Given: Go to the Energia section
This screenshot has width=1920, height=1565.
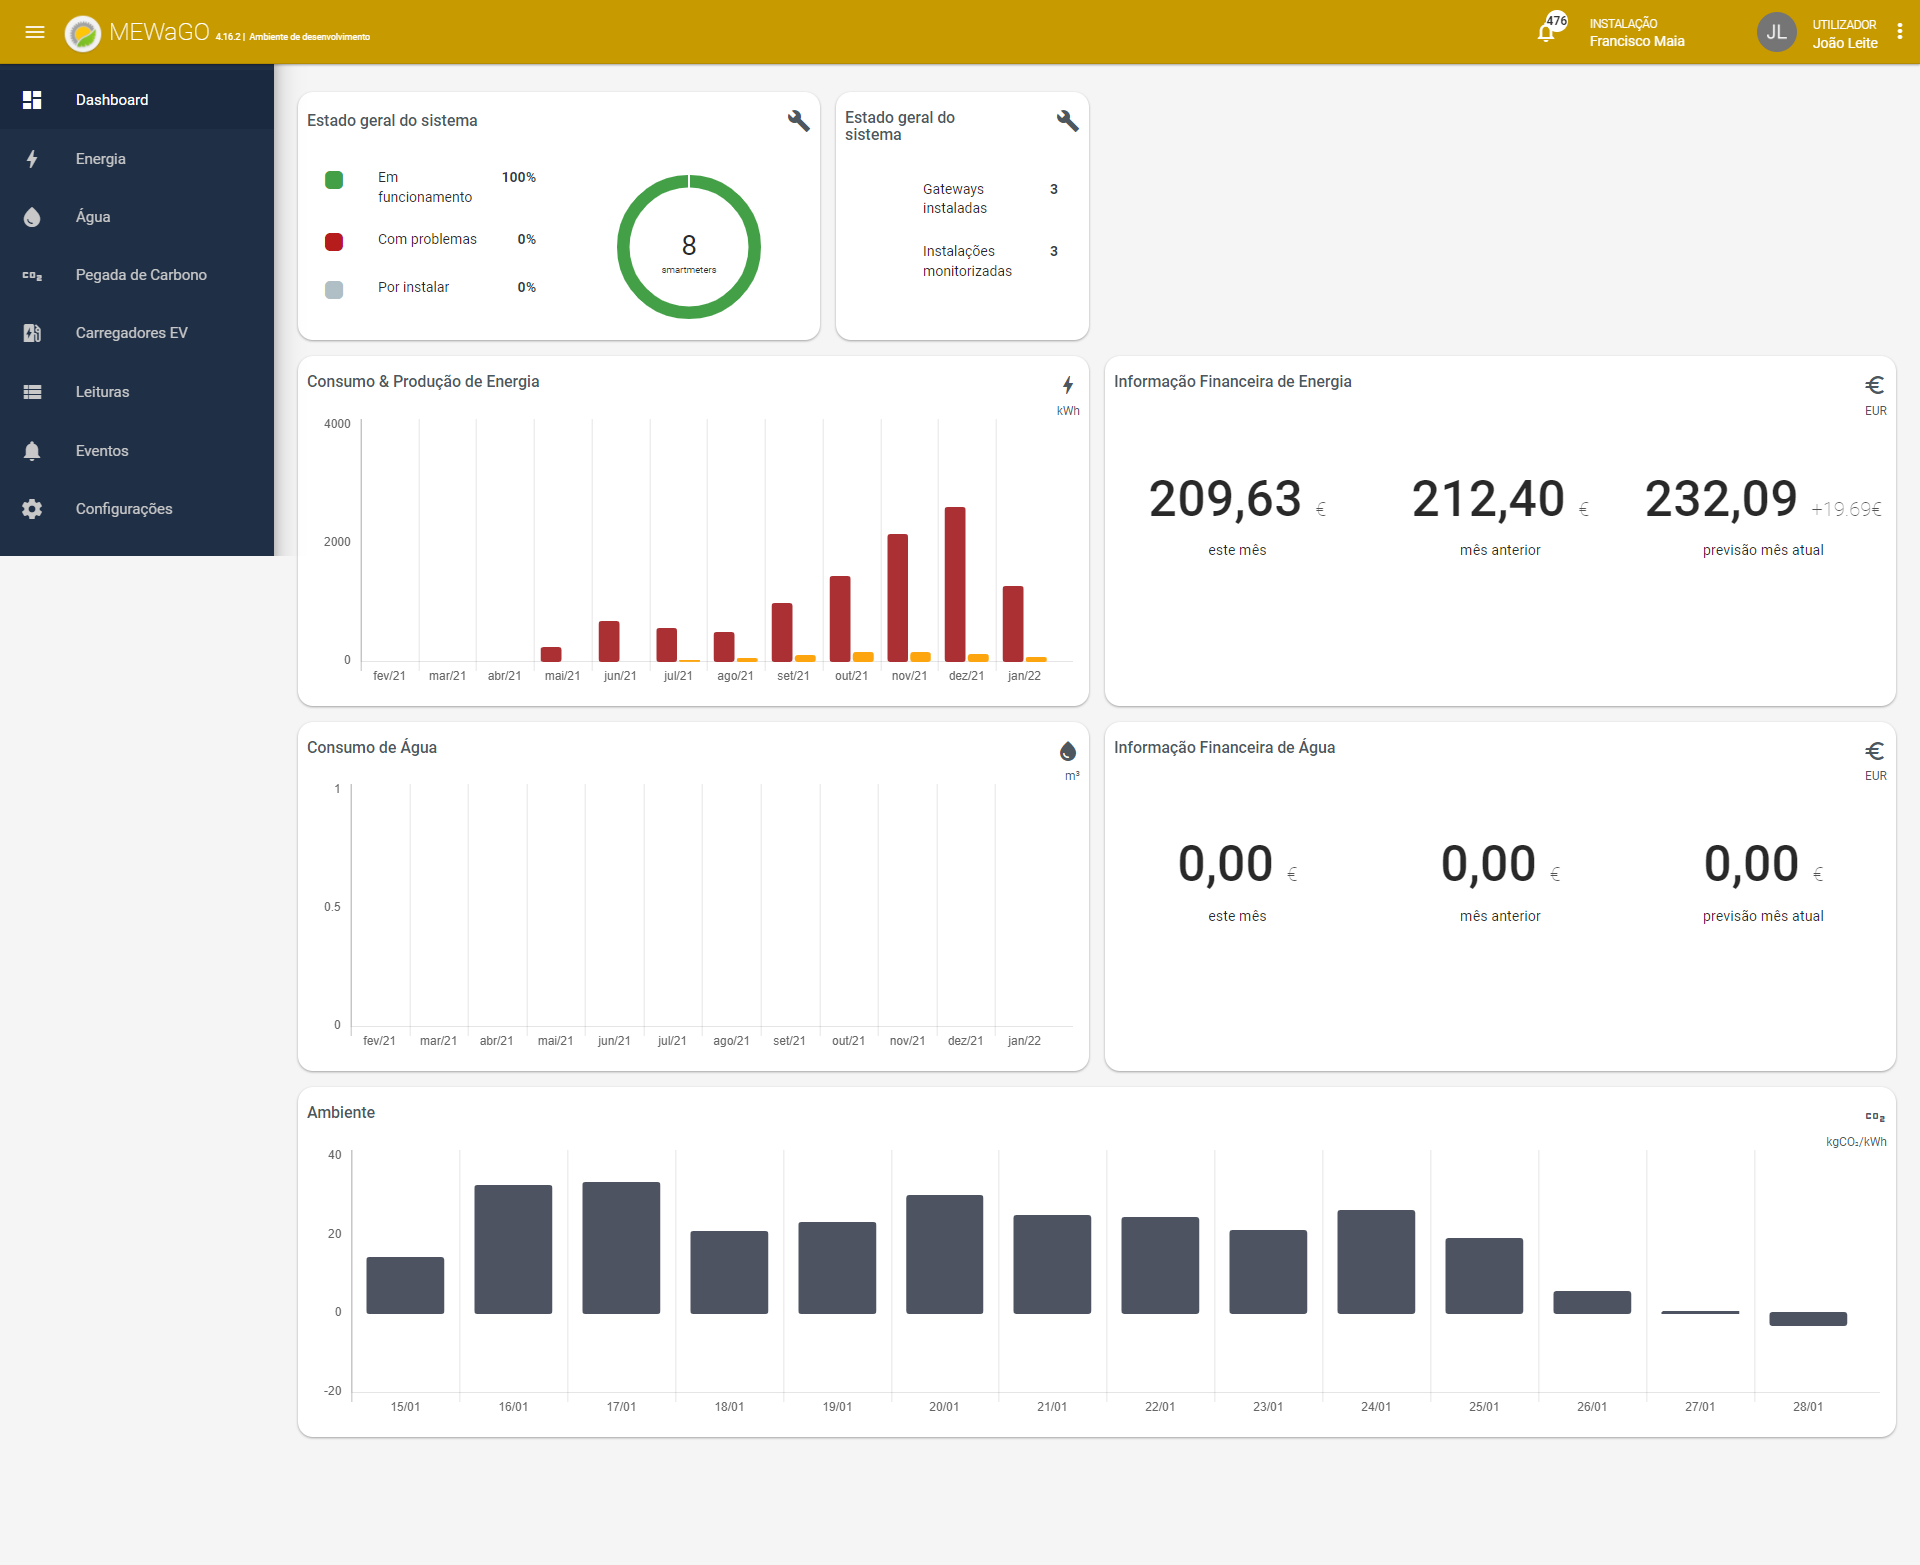Looking at the screenshot, I should [137, 159].
